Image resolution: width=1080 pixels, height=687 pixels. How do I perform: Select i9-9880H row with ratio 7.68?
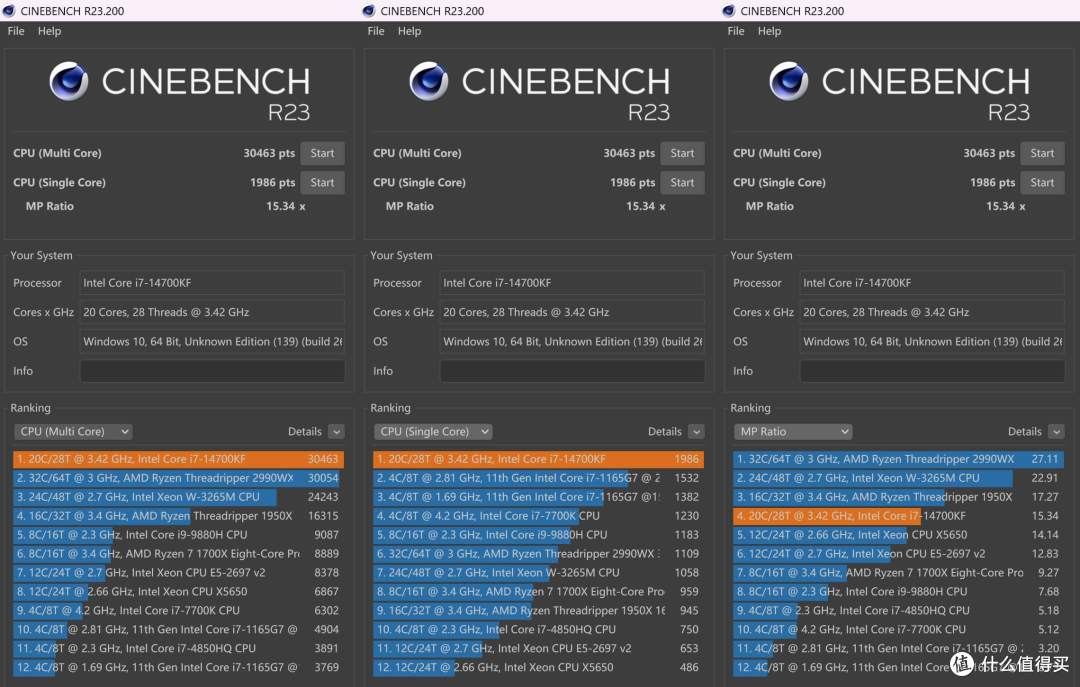[899, 591]
